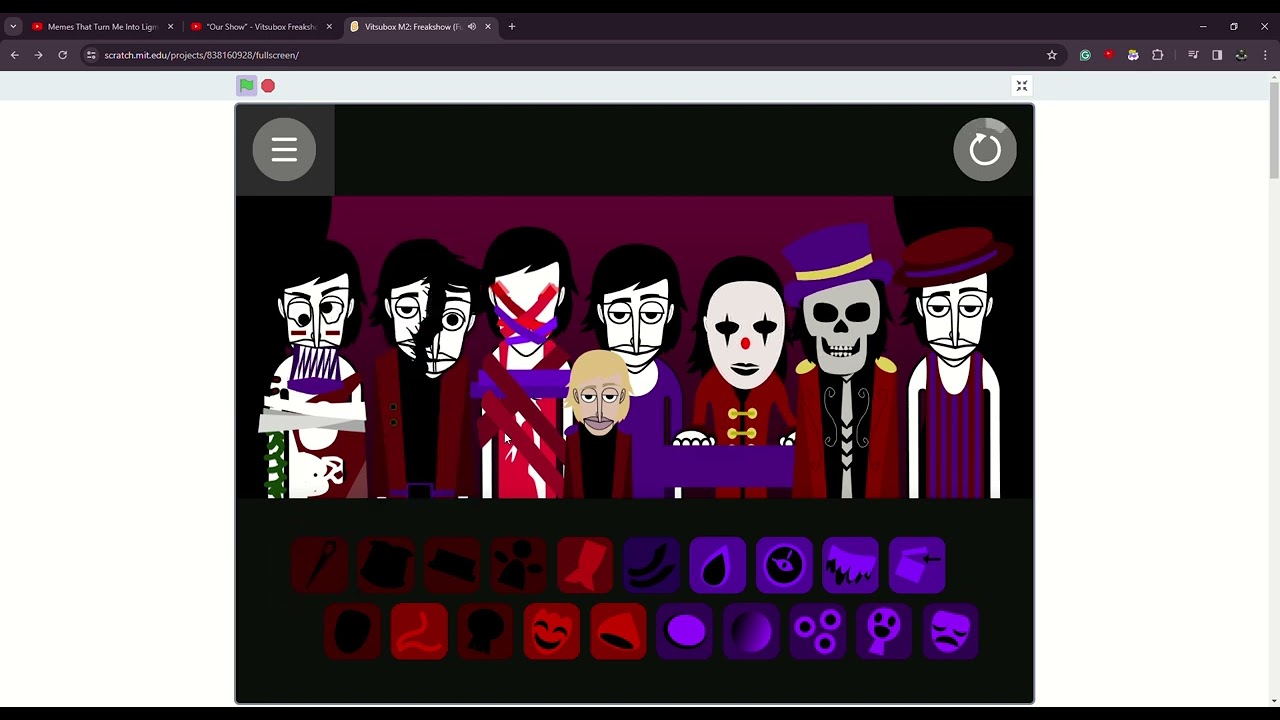Select the red bell-shaped sound icon
Screen dimensions: 1280x720
[x=618, y=632]
